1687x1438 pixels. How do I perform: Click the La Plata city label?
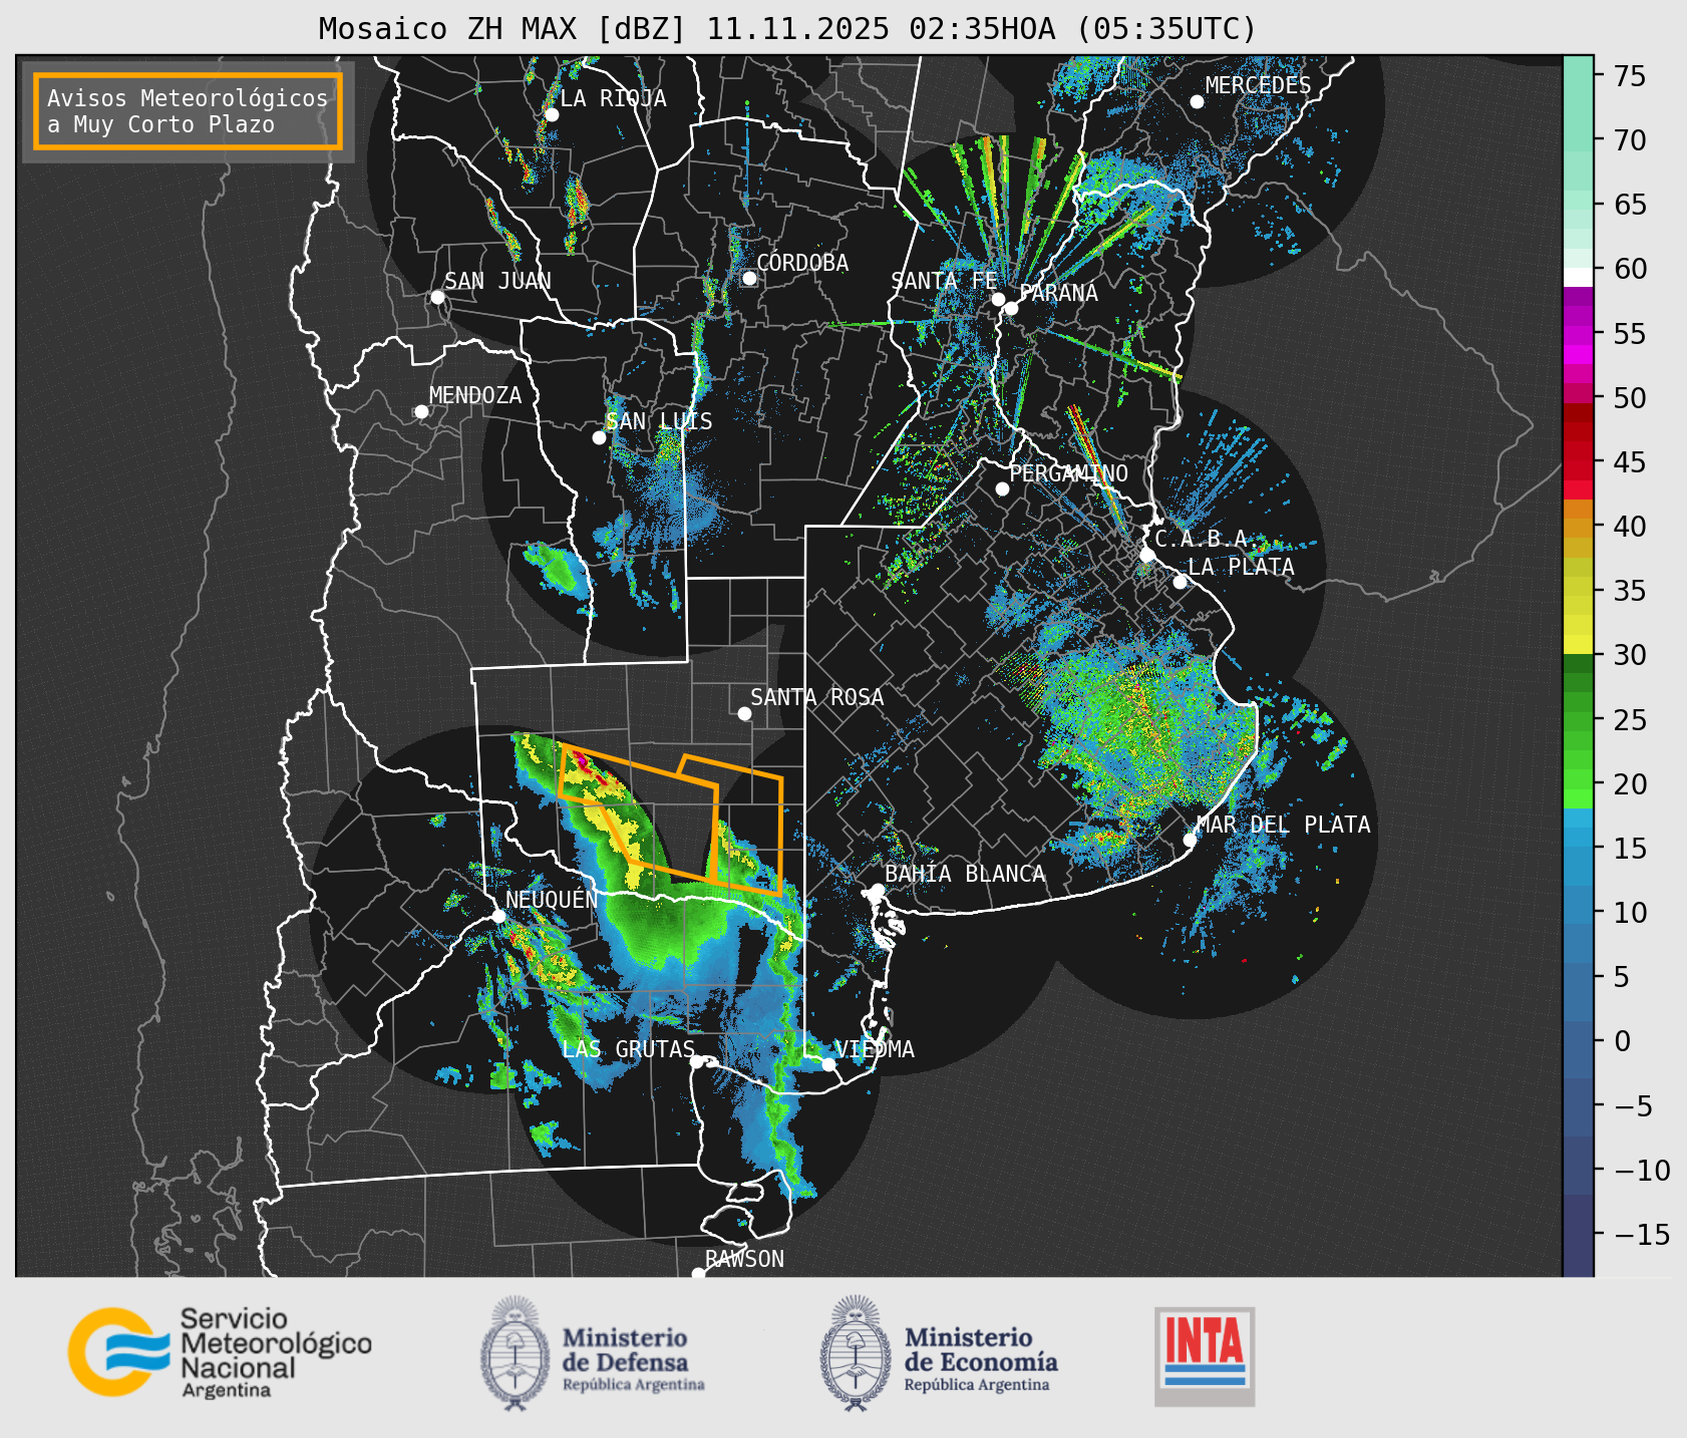coord(1241,567)
